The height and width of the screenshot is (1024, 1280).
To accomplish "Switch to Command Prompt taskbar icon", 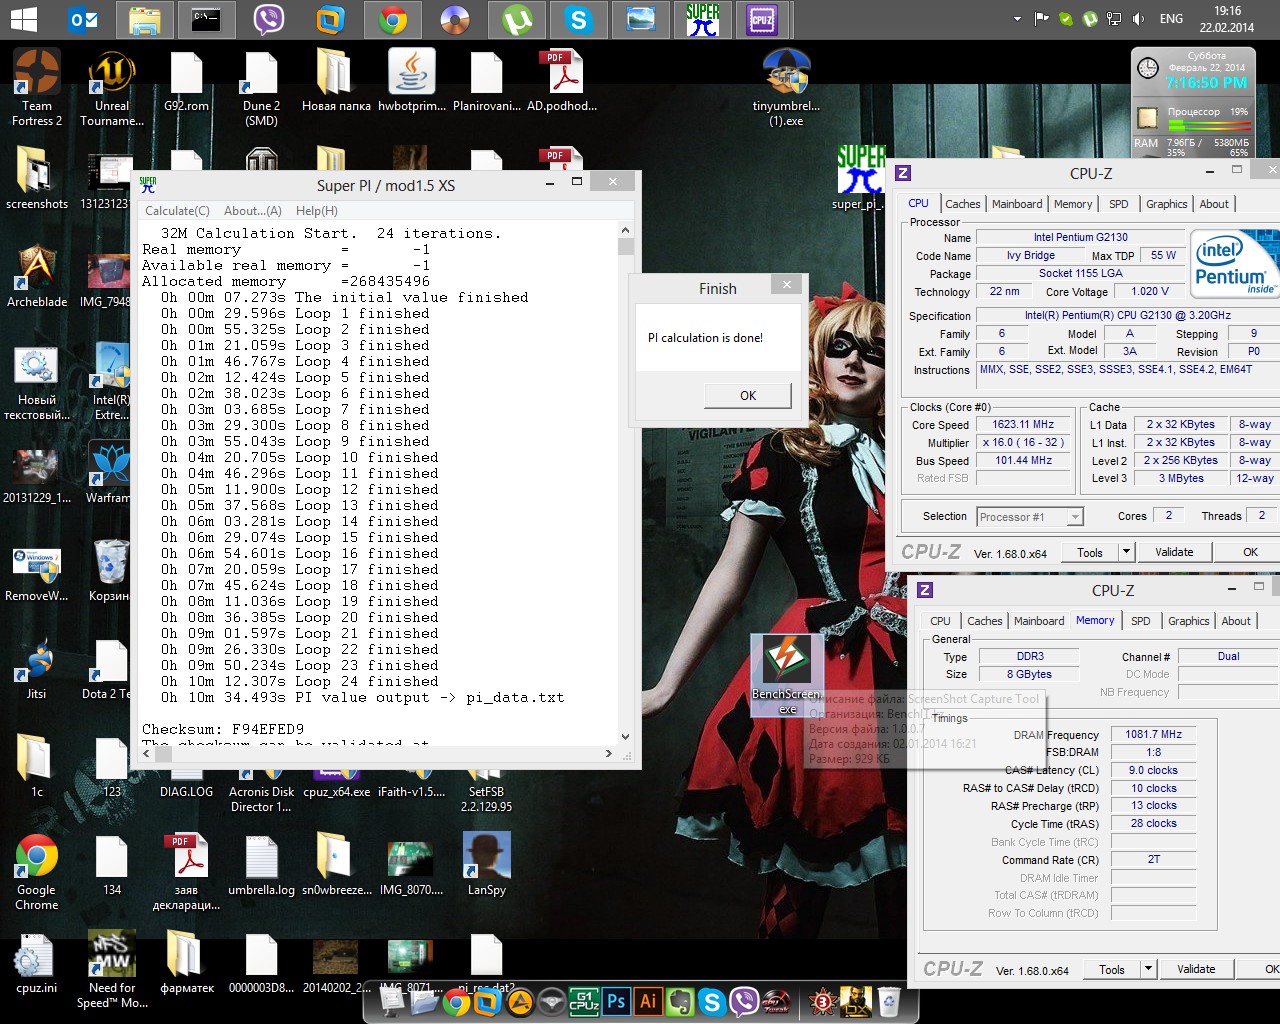I will pos(207,19).
